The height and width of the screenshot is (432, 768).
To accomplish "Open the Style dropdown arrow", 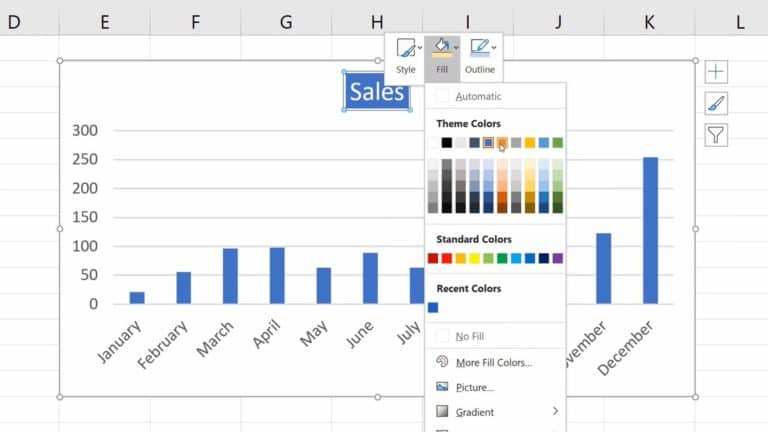I will (420, 48).
